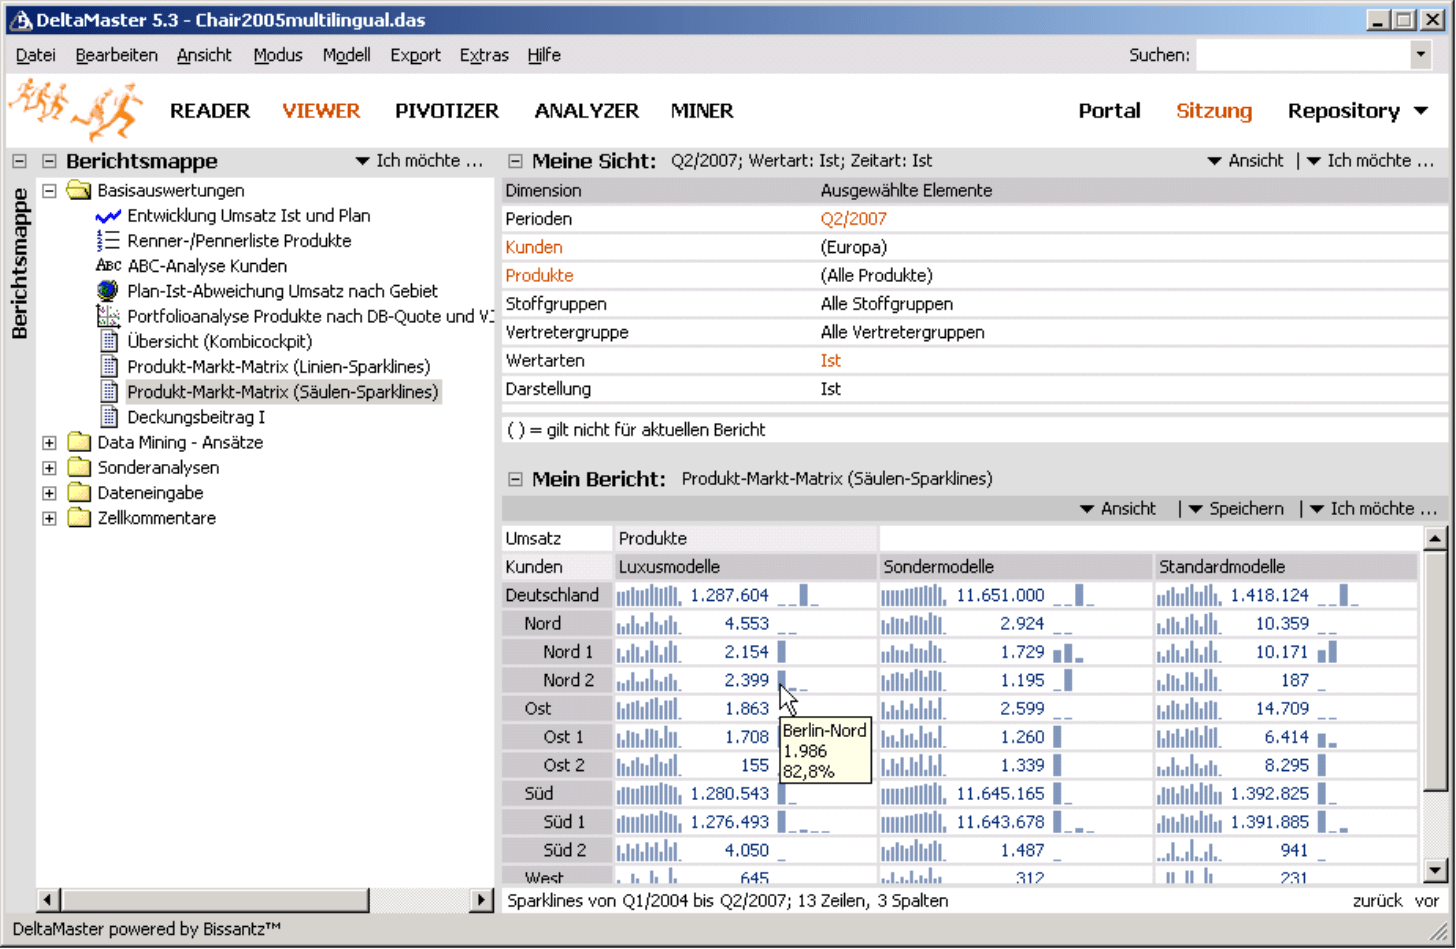Click the DeltaMaster title bar app icon
Image resolution: width=1456 pixels, height=949 pixels.
(21, 20)
